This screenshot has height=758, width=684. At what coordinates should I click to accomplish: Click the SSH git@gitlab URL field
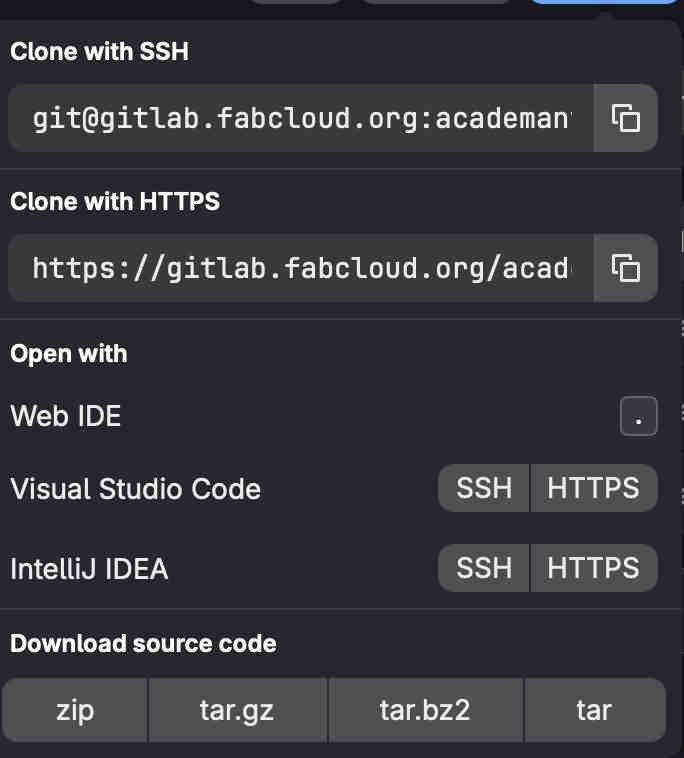[301, 118]
